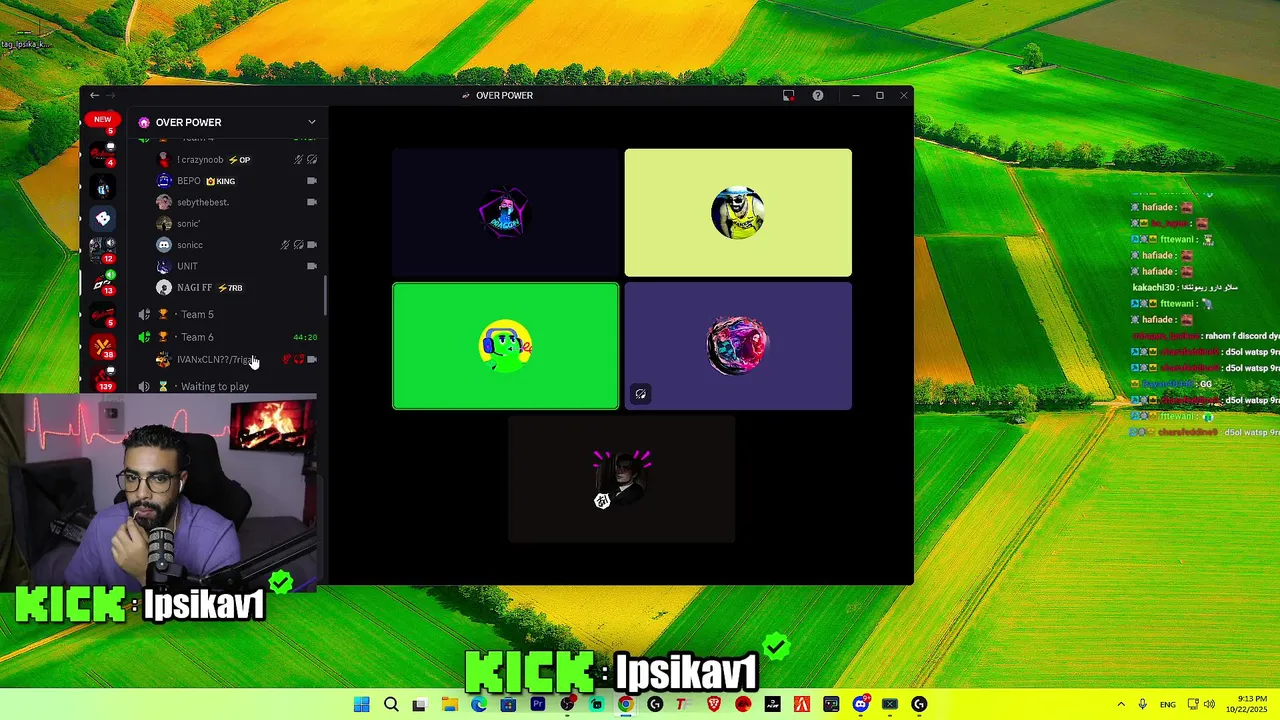
Task: Open Task View from taskbar
Action: click(420, 704)
